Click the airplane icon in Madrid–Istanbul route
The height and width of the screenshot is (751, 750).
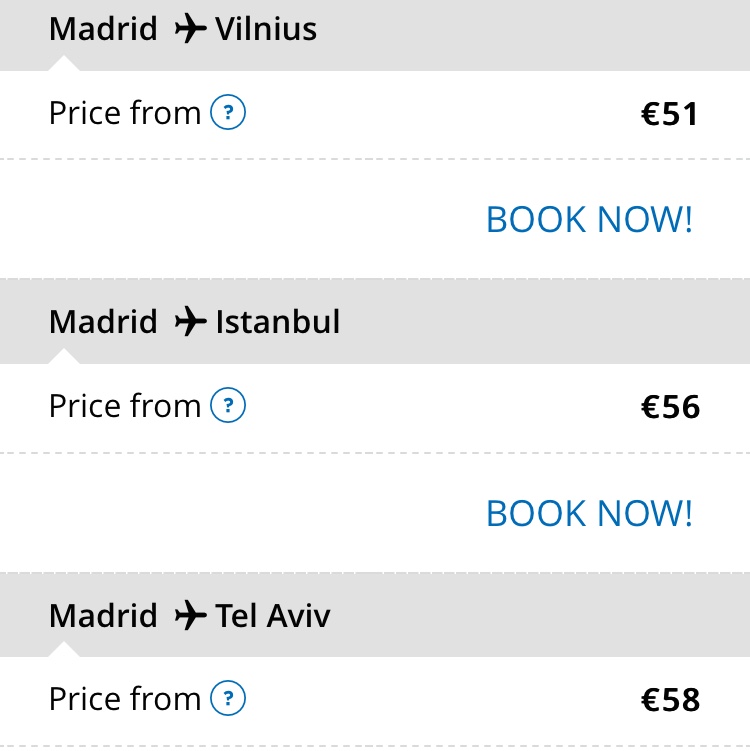pos(189,322)
